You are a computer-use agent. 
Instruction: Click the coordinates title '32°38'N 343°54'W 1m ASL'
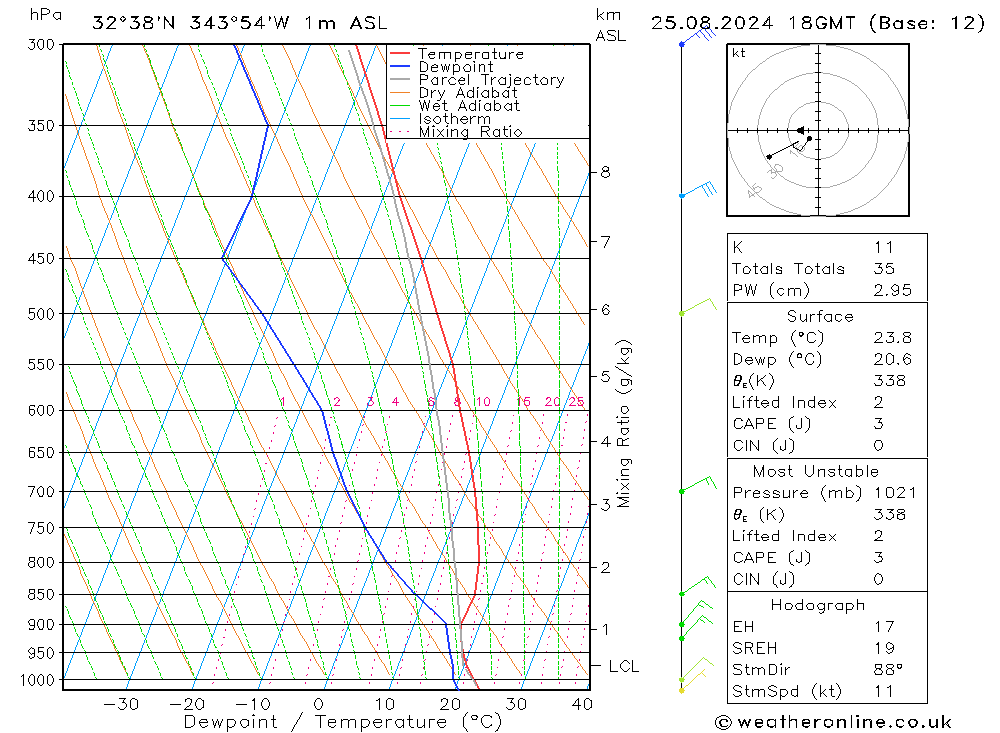point(239,23)
